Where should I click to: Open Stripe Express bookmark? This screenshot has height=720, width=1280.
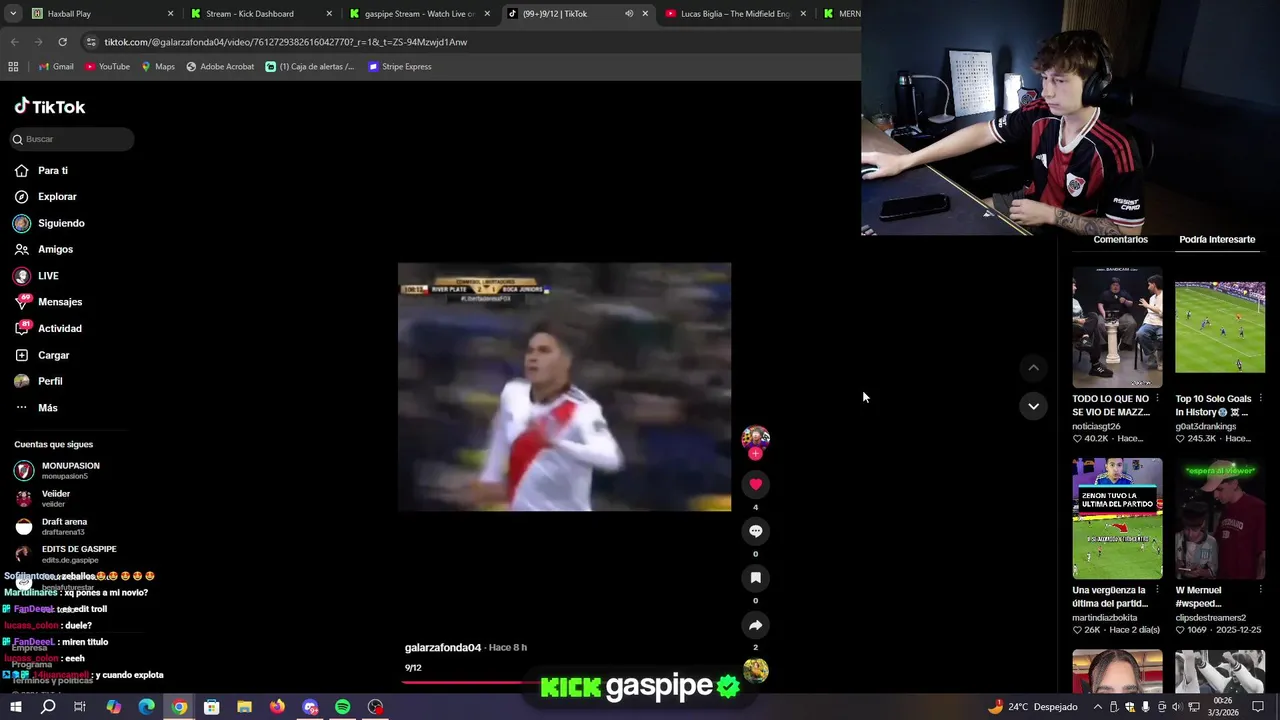pos(399,67)
